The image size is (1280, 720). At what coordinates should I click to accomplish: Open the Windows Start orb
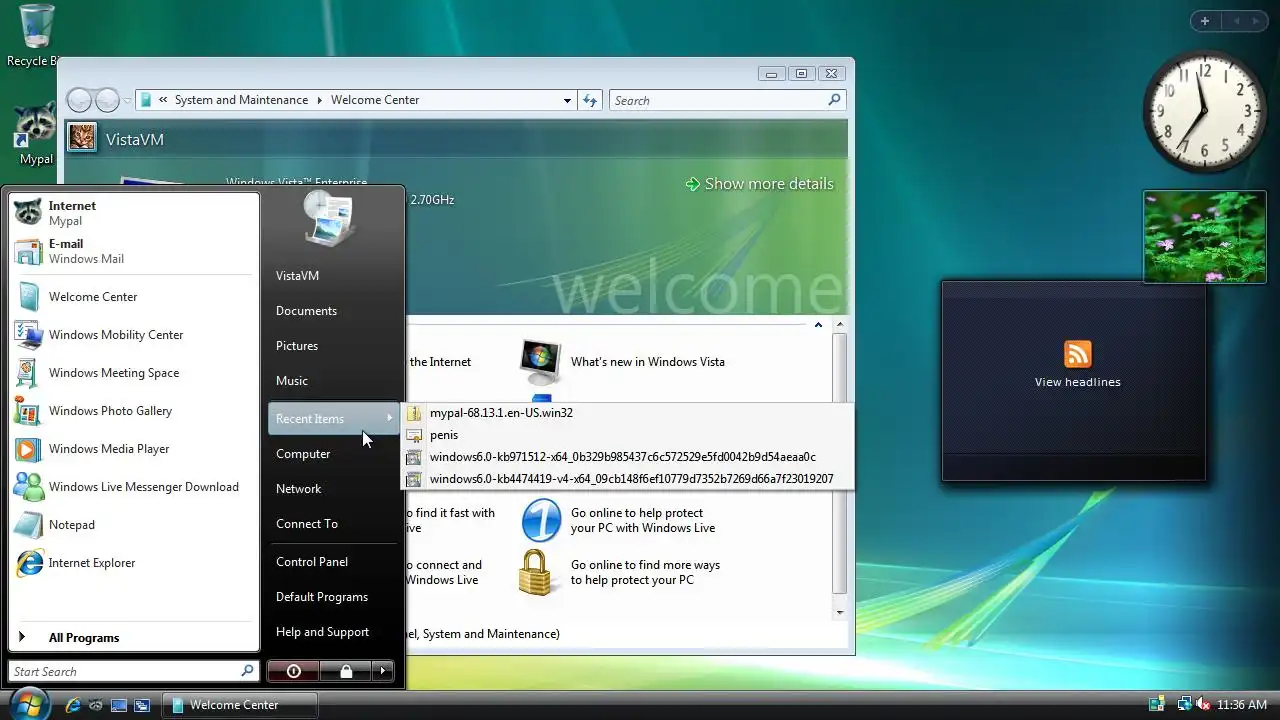click(29, 703)
